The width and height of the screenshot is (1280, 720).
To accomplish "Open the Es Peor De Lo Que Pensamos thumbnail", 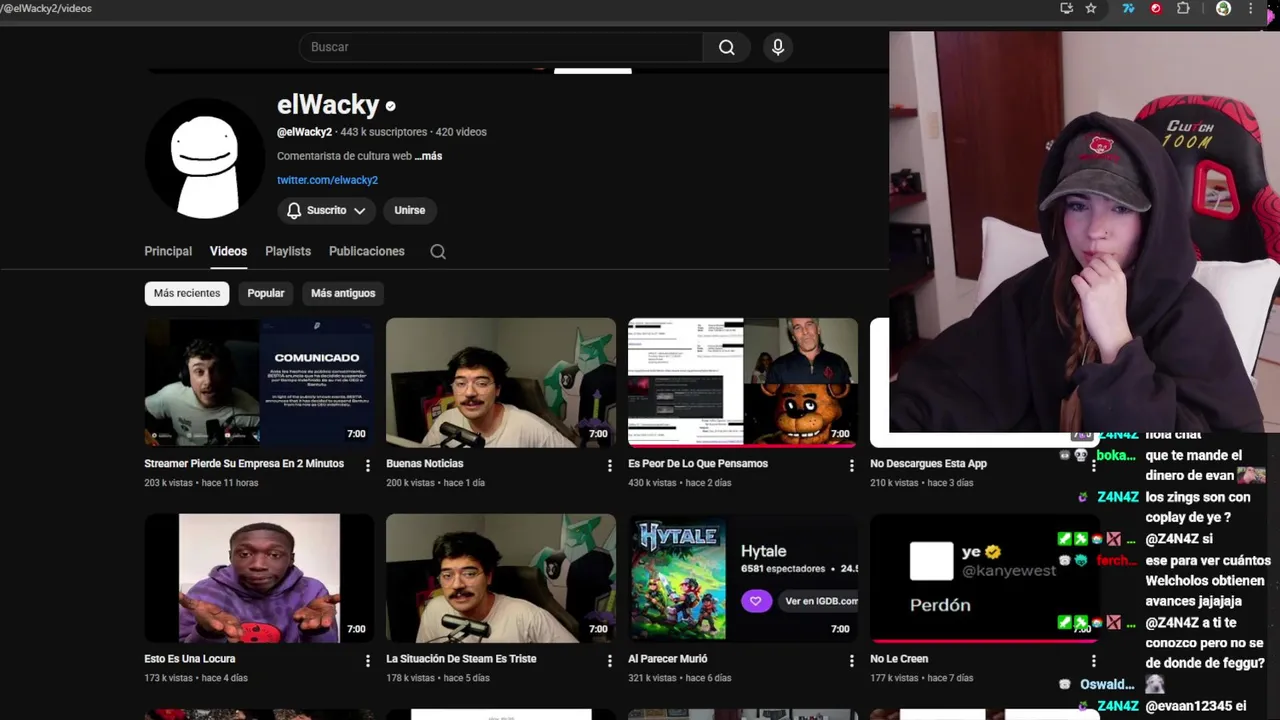I will (x=743, y=382).
